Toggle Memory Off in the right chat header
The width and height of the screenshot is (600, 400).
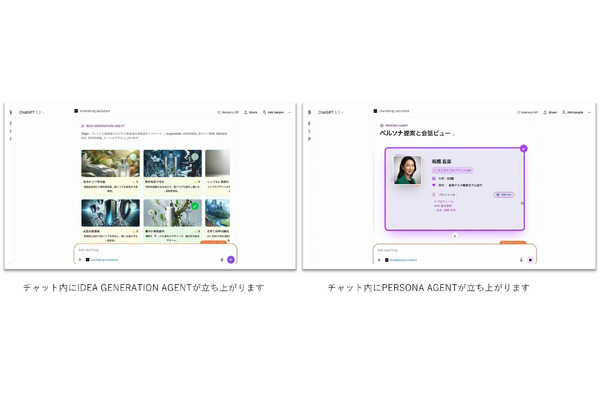(x=527, y=113)
